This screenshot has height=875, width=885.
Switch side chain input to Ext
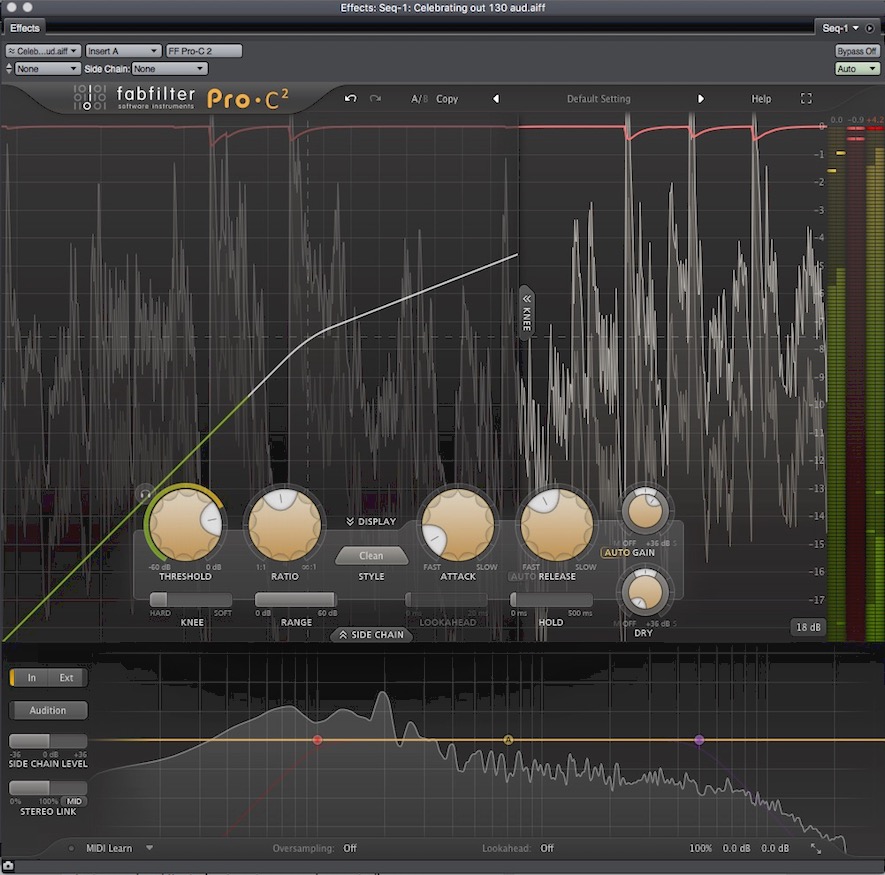click(66, 678)
